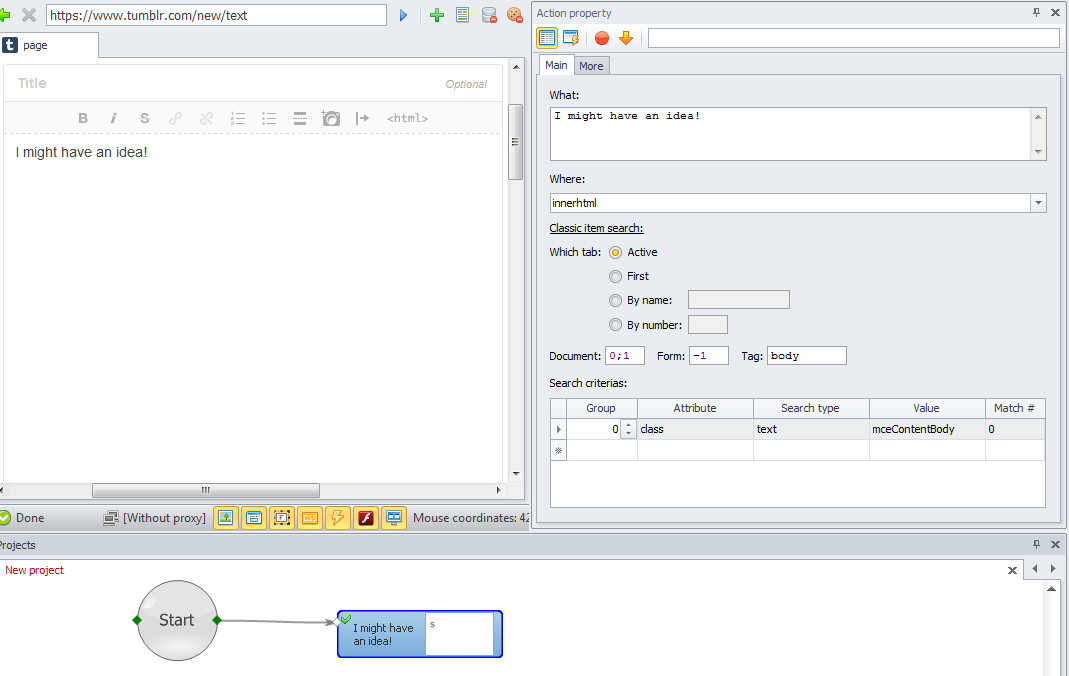Expand the first search criteria row arrow
Image resolution: width=1069 pixels, height=676 pixels.
[558, 429]
